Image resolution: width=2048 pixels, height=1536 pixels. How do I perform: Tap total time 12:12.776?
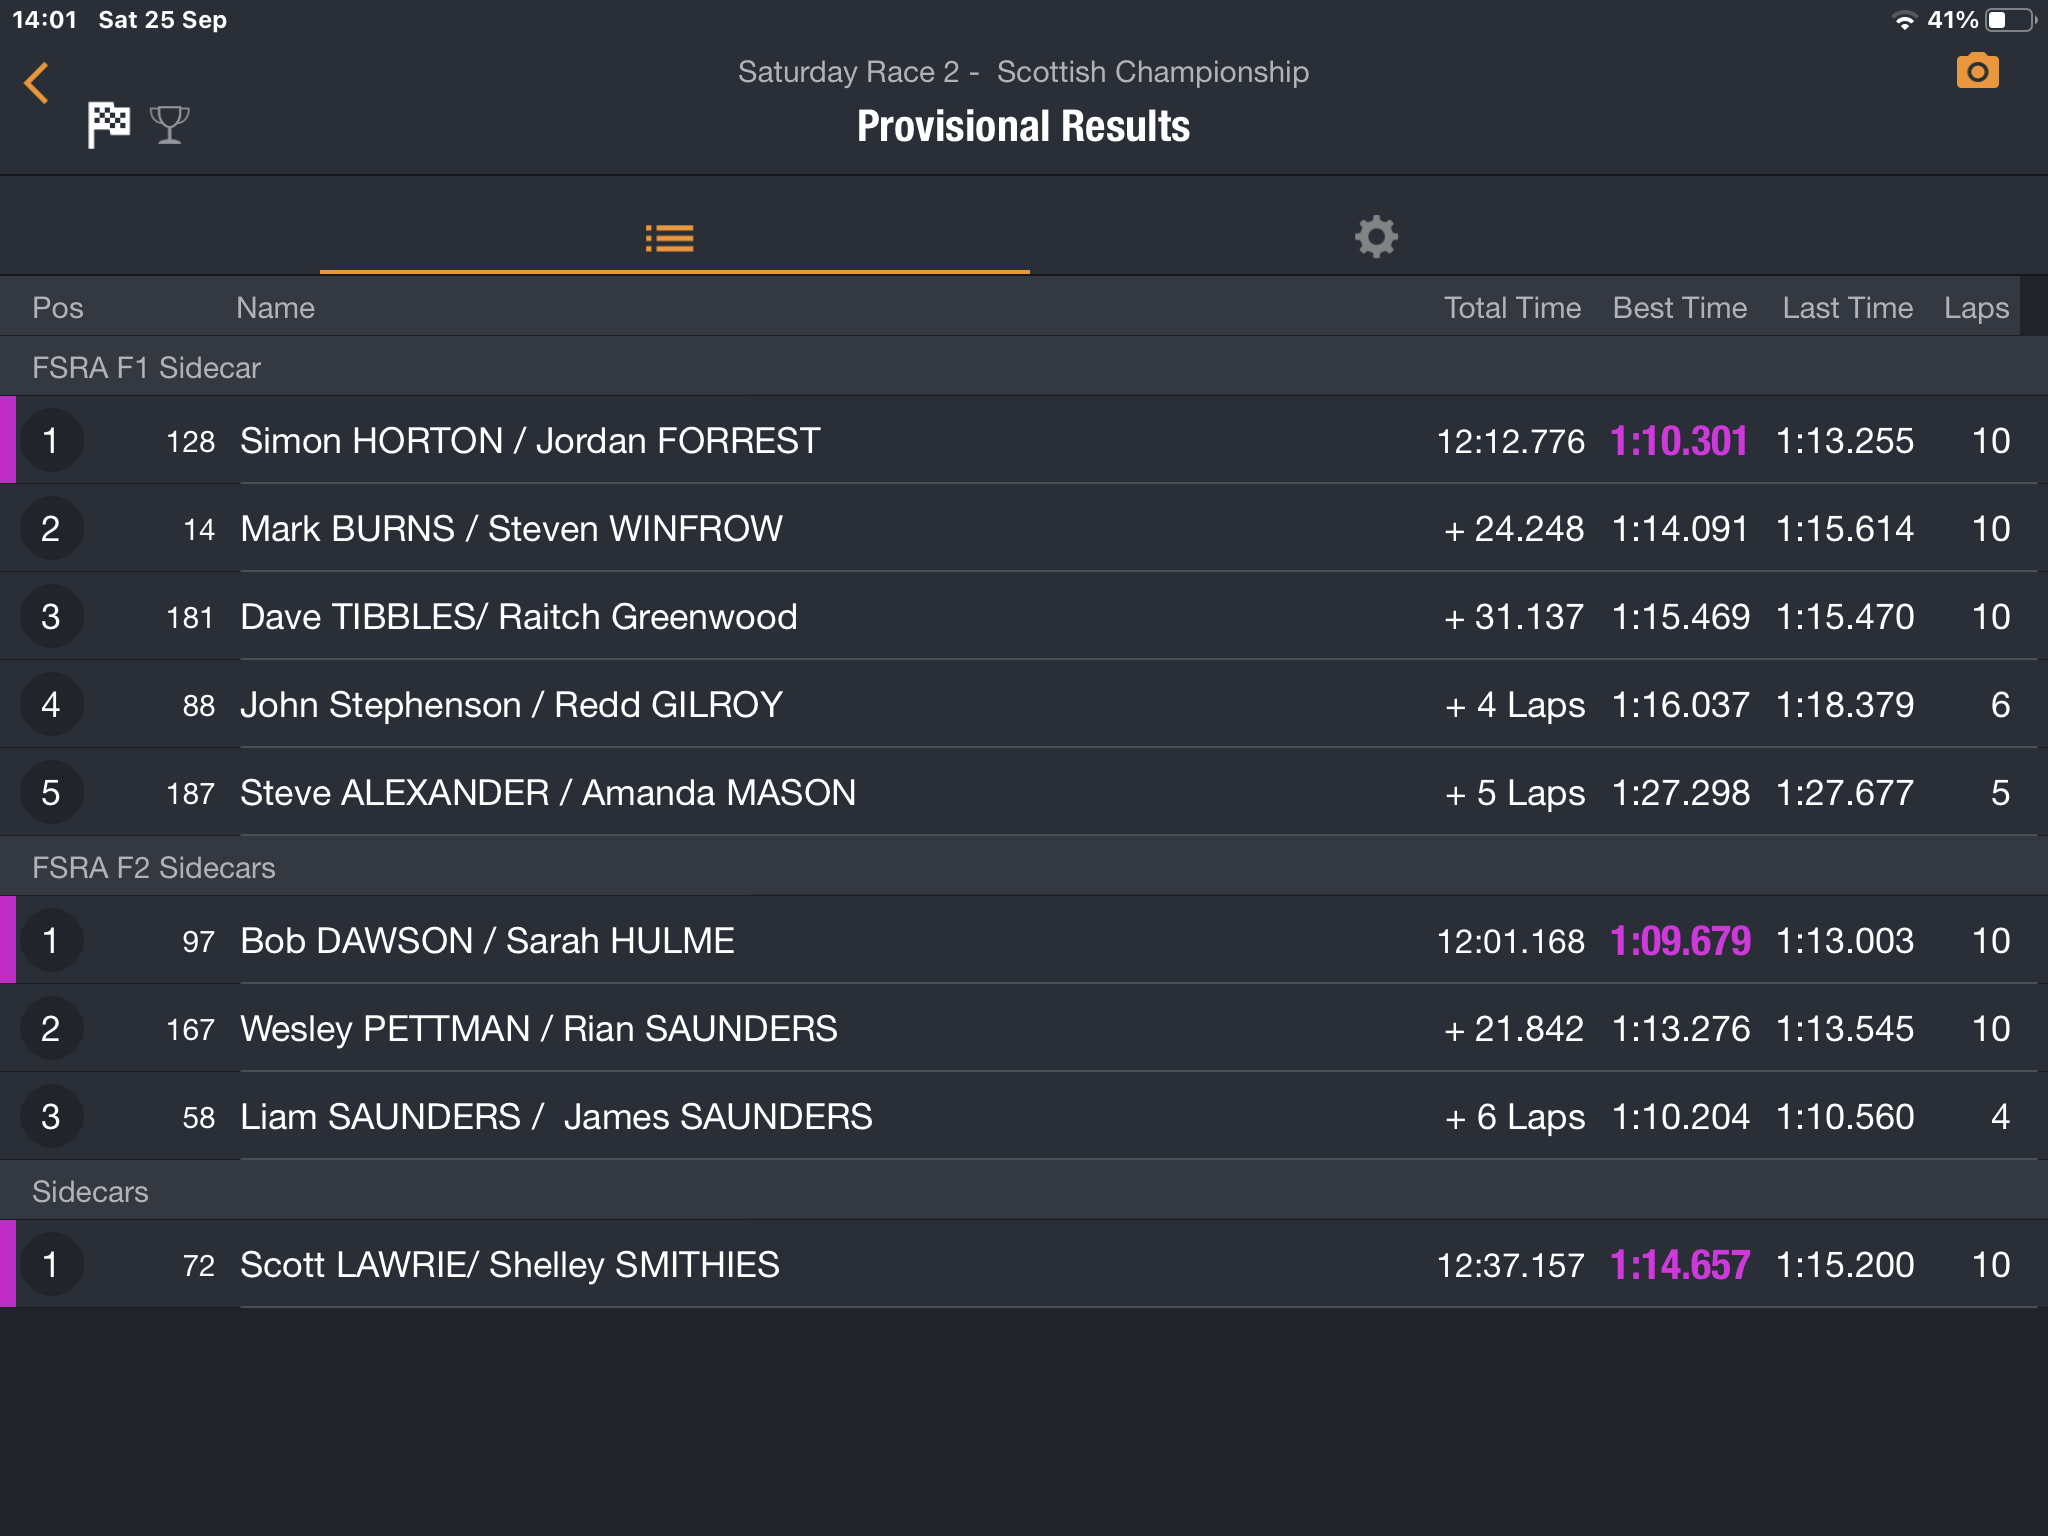coord(1510,441)
